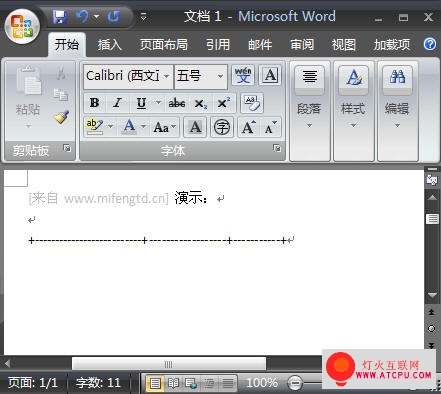Switch to Web Layout view
Viewport: 441px width, 394px height.
tap(191, 383)
